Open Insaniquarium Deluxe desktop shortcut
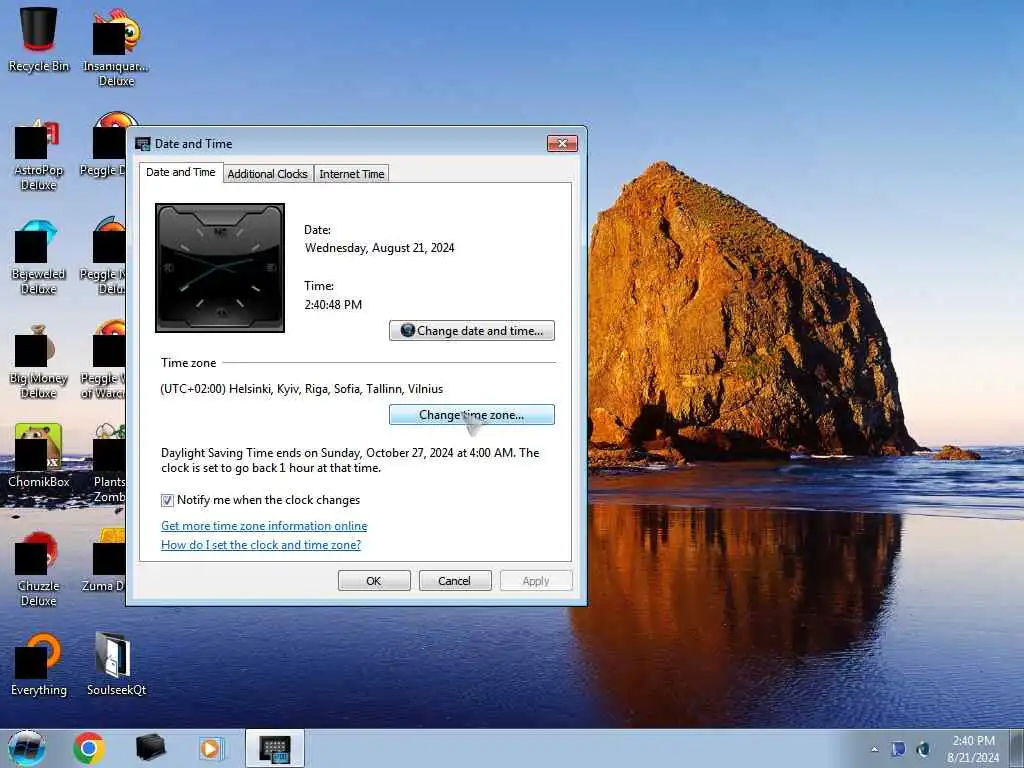The image size is (1024, 768). coord(116,46)
